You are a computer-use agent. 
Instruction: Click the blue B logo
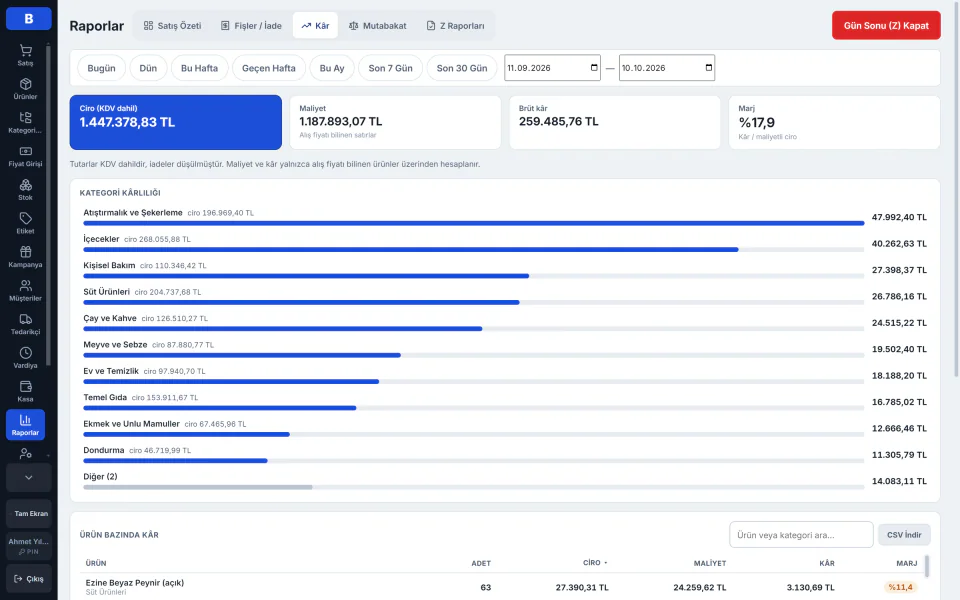(x=29, y=18)
